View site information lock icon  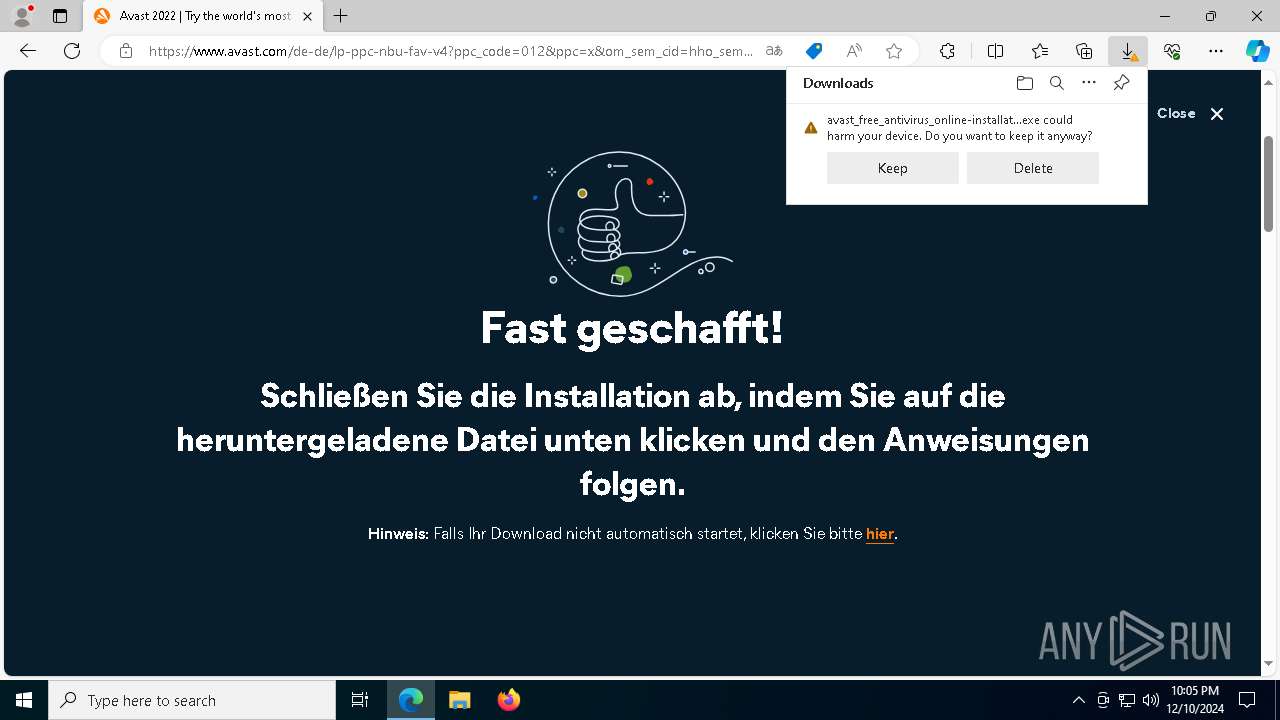pyautogui.click(x=126, y=51)
